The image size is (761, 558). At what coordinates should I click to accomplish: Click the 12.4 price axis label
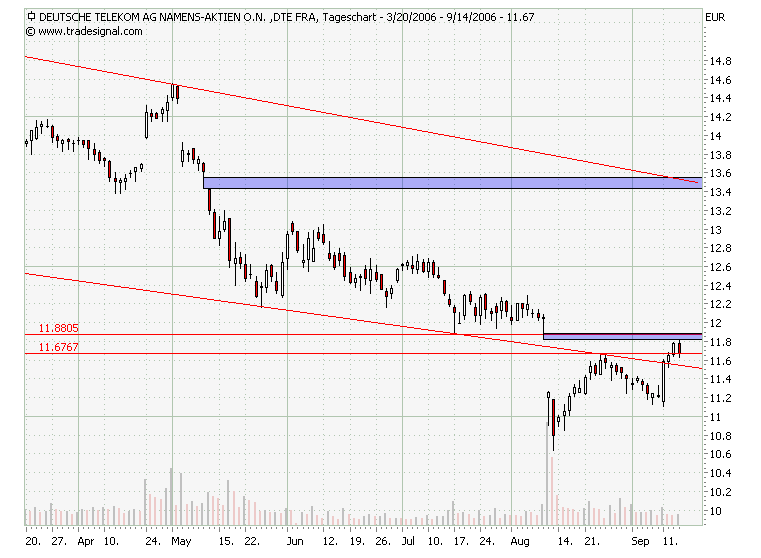click(x=720, y=286)
